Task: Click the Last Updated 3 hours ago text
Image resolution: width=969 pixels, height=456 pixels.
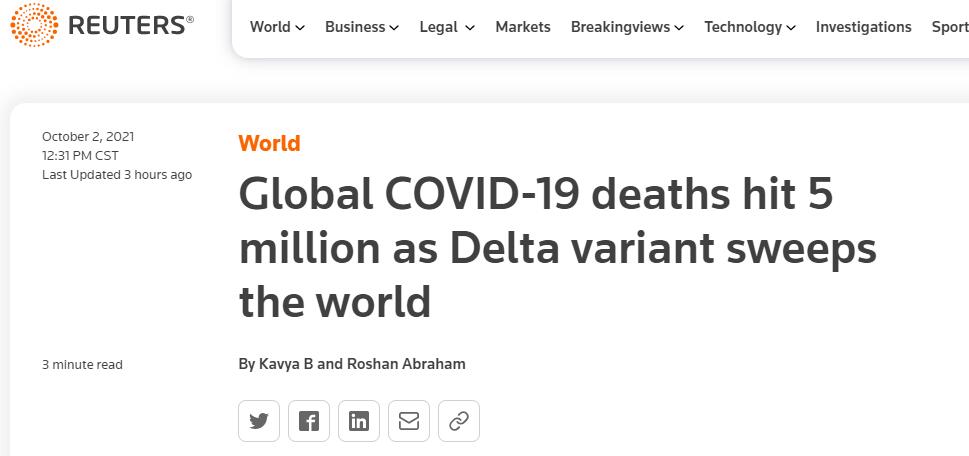Action: tap(117, 174)
